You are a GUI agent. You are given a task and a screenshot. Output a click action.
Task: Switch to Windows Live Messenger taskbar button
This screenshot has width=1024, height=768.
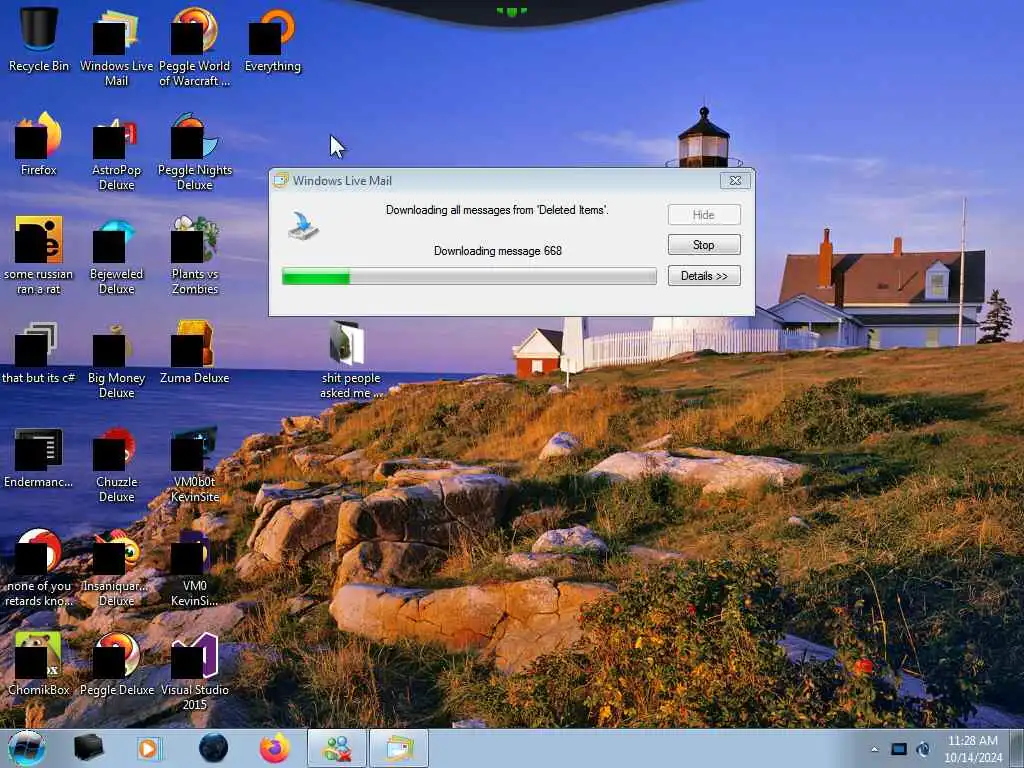click(x=337, y=748)
